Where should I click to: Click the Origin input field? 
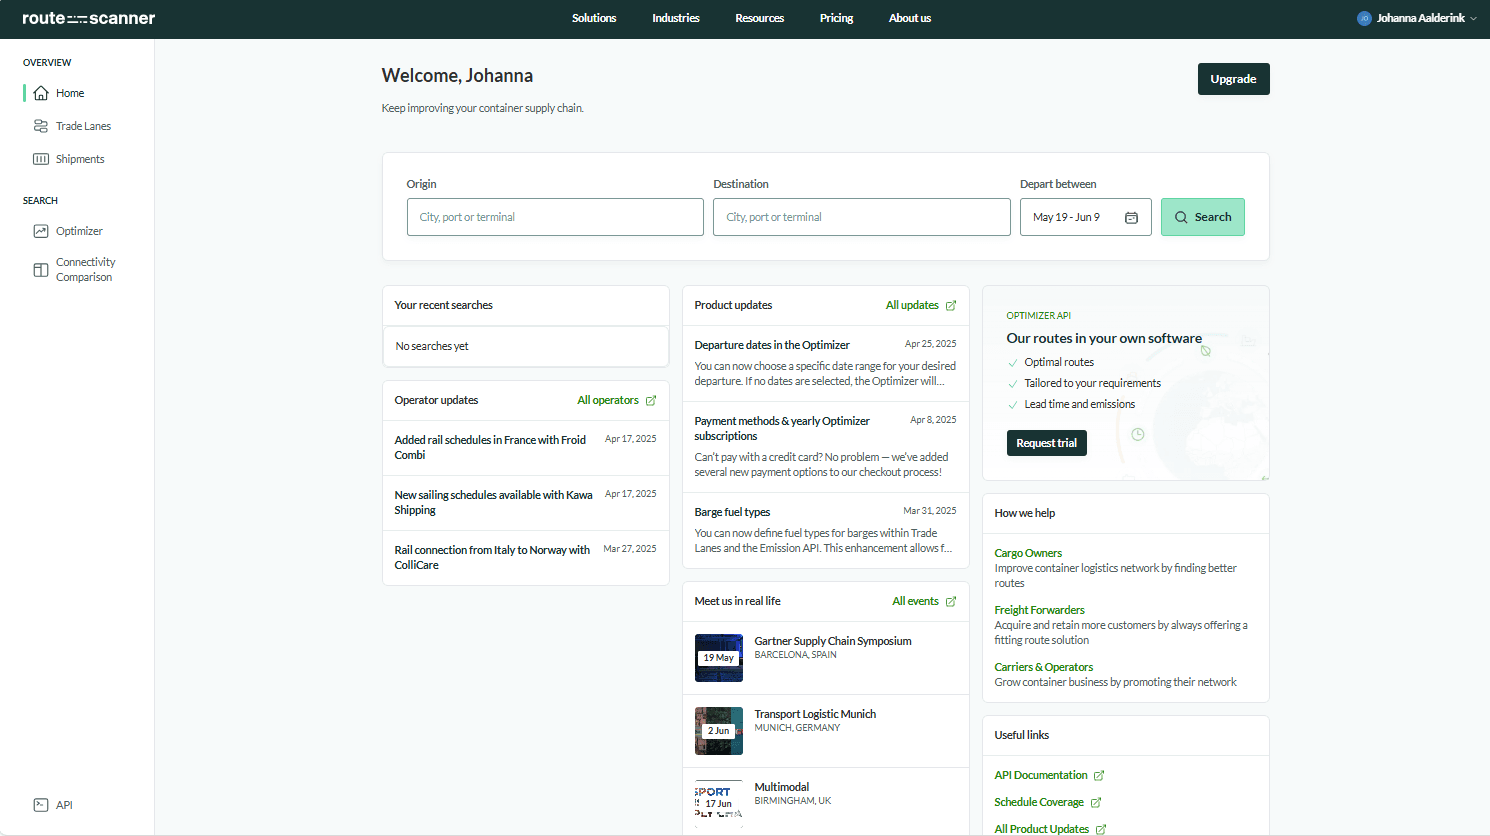point(555,217)
